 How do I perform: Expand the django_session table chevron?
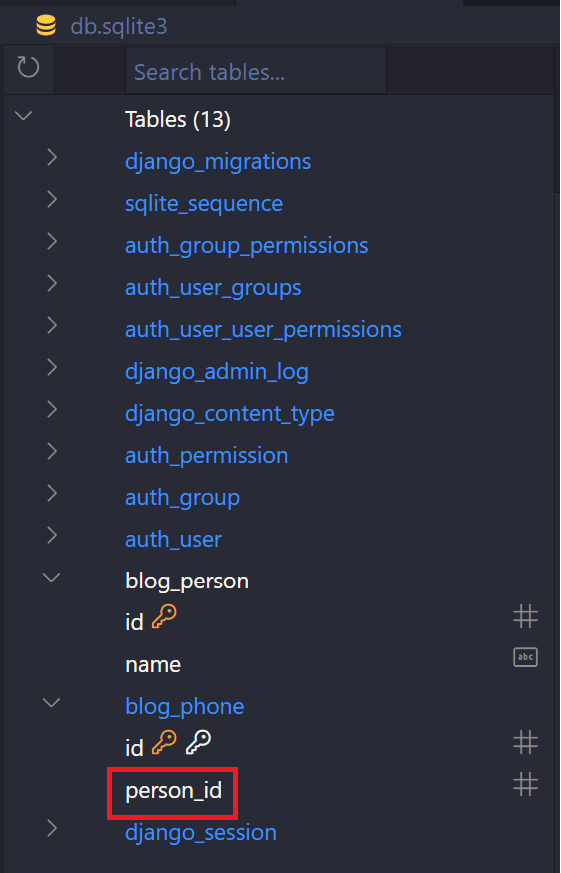tap(52, 828)
